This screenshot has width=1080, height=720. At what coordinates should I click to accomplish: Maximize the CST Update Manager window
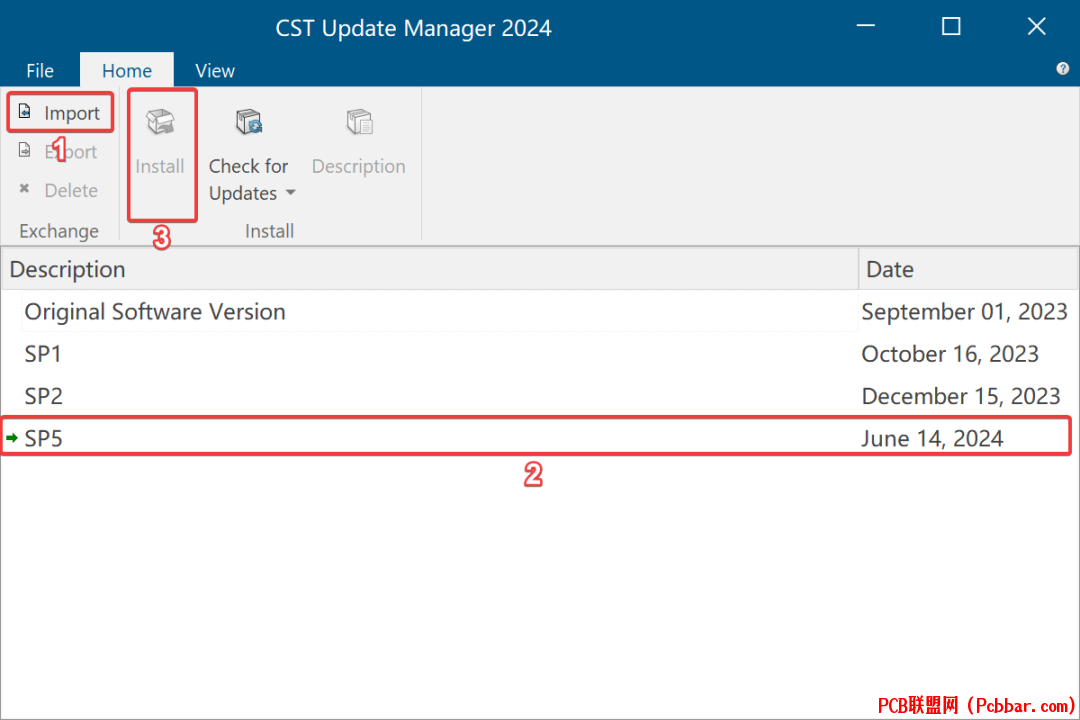[x=951, y=26]
